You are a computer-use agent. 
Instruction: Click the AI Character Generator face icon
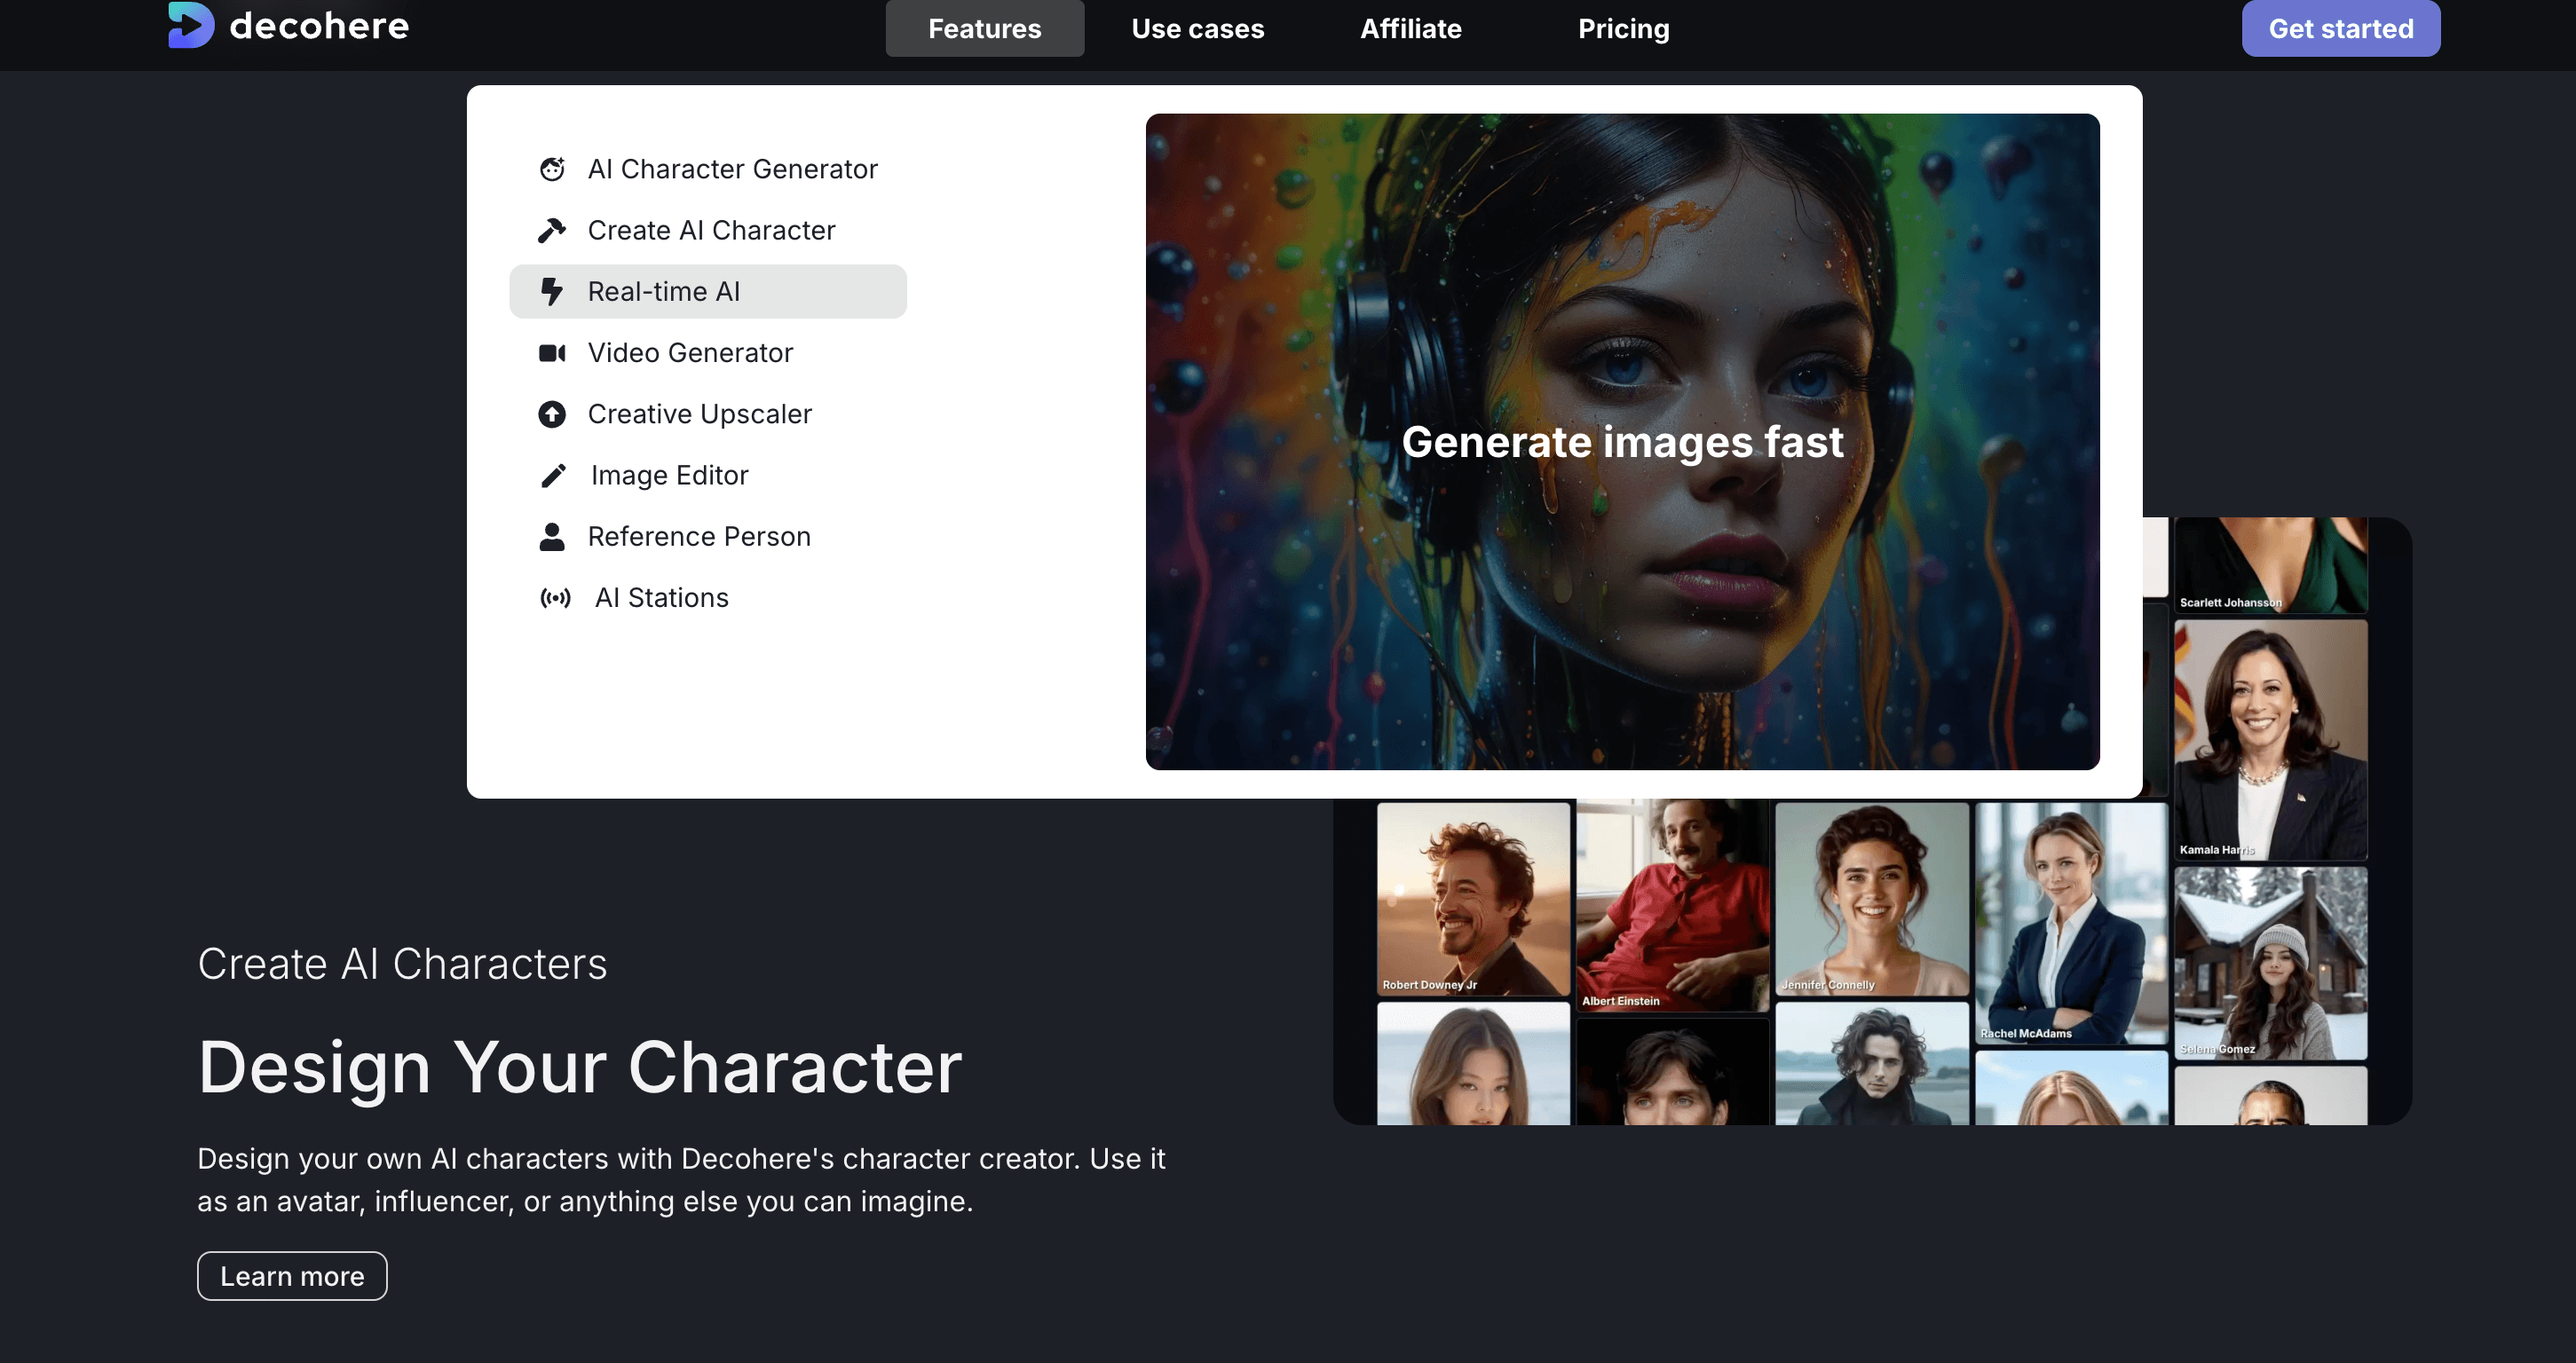click(552, 169)
